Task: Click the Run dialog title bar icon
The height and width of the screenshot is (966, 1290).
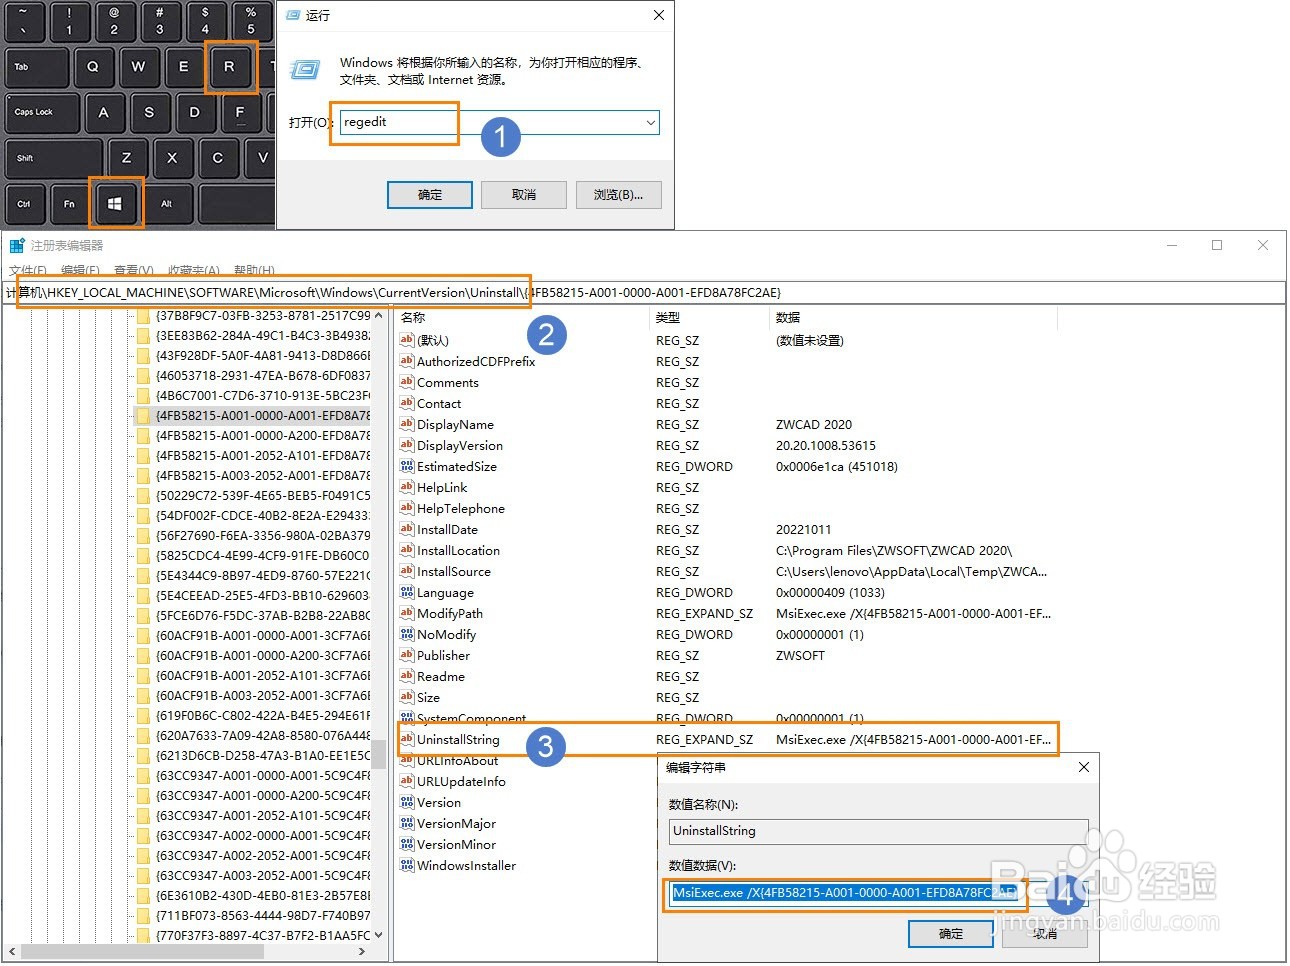Action: pyautogui.click(x=294, y=15)
